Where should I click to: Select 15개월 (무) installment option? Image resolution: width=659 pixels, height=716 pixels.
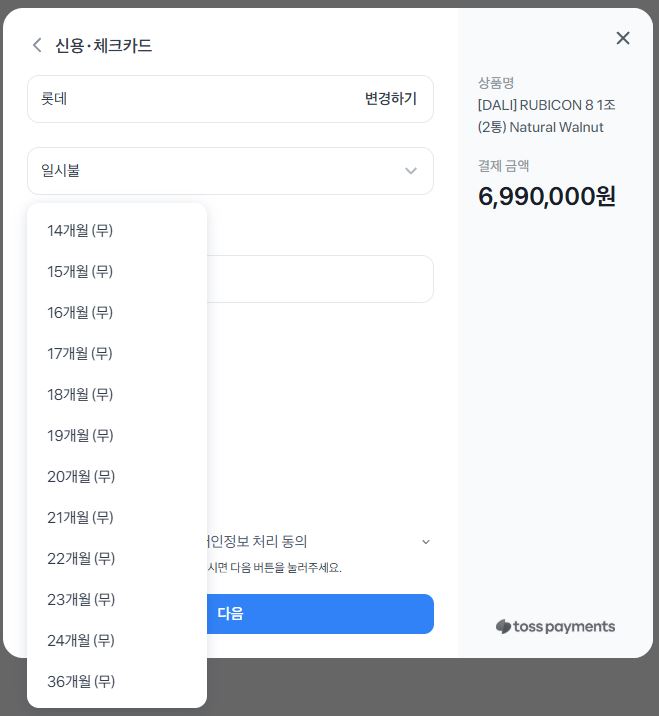(81, 272)
